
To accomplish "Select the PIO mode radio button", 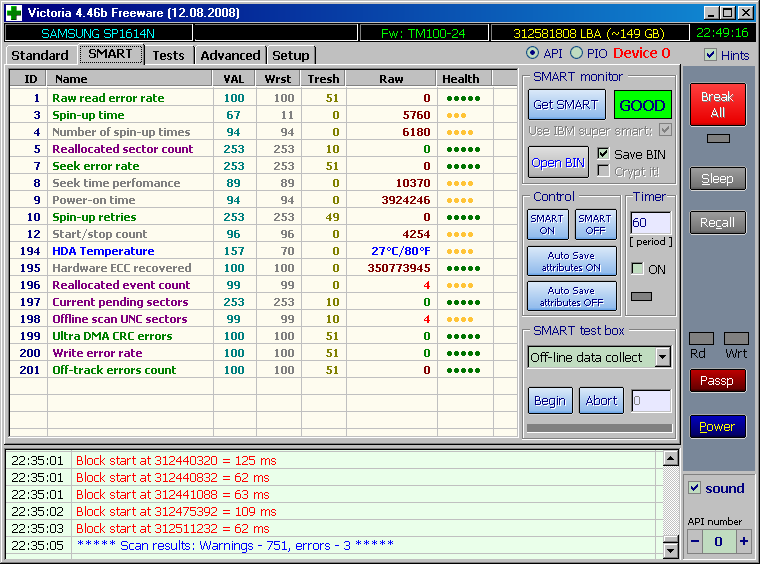I will (x=576, y=53).
